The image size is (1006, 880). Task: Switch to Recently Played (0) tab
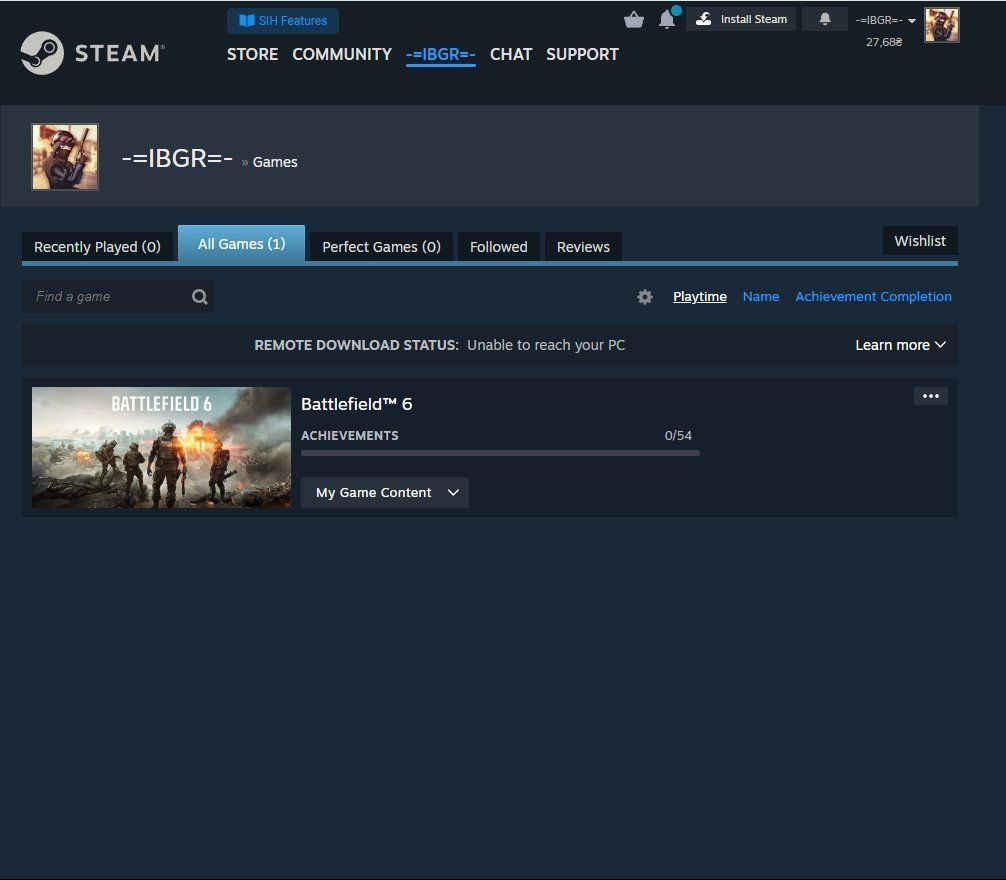click(x=98, y=247)
